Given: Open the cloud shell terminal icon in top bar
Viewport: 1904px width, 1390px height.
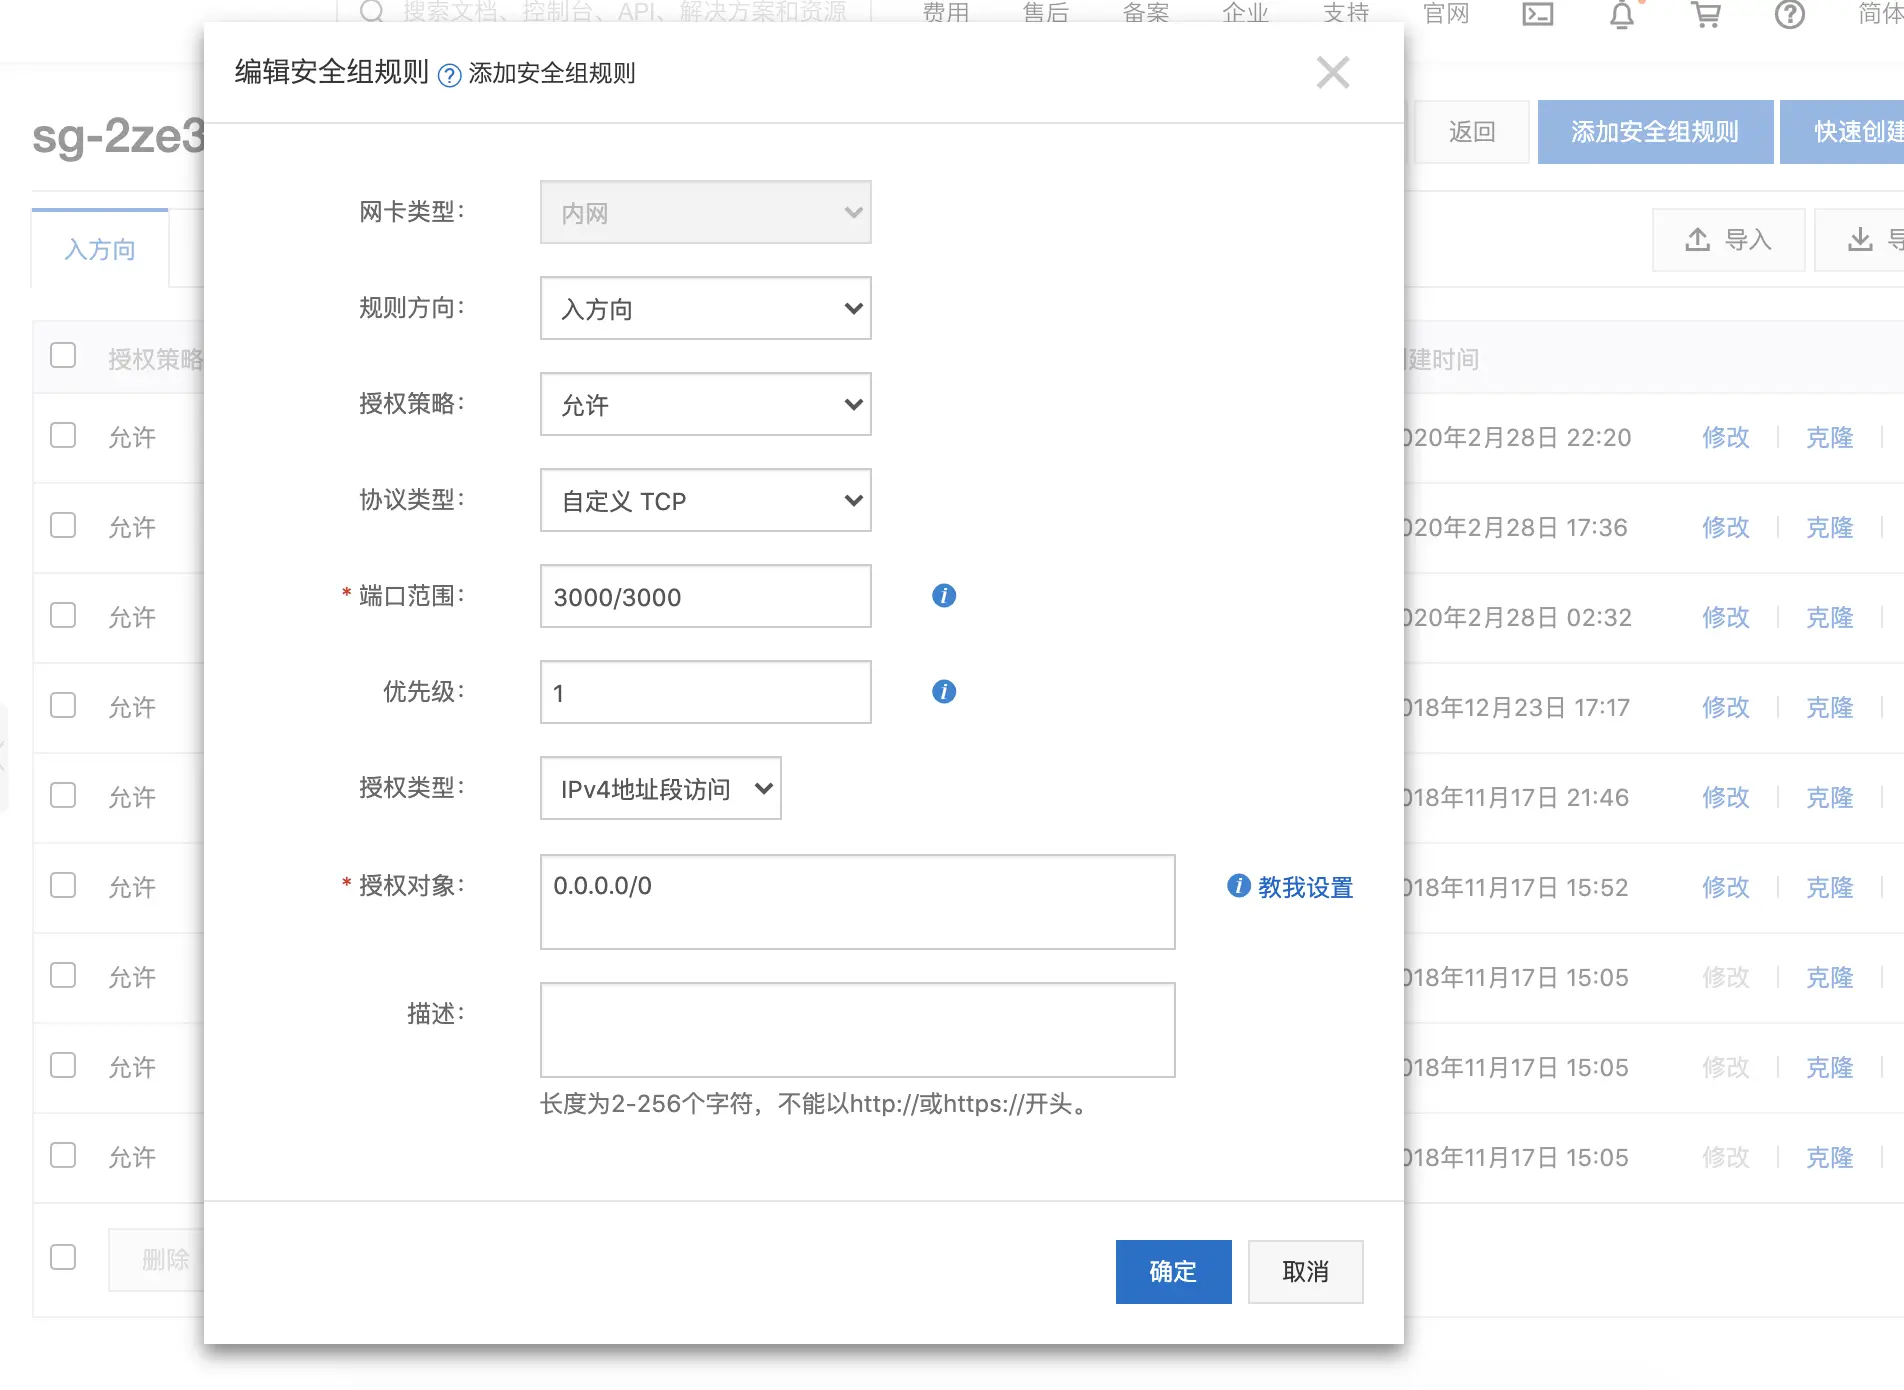Looking at the screenshot, I should (x=1538, y=14).
